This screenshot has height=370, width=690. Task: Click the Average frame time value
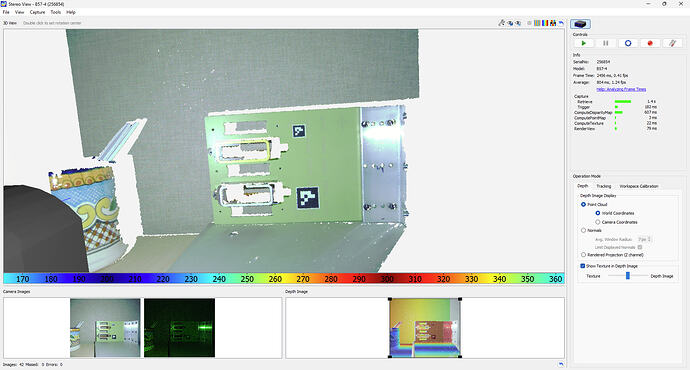click(x=611, y=82)
